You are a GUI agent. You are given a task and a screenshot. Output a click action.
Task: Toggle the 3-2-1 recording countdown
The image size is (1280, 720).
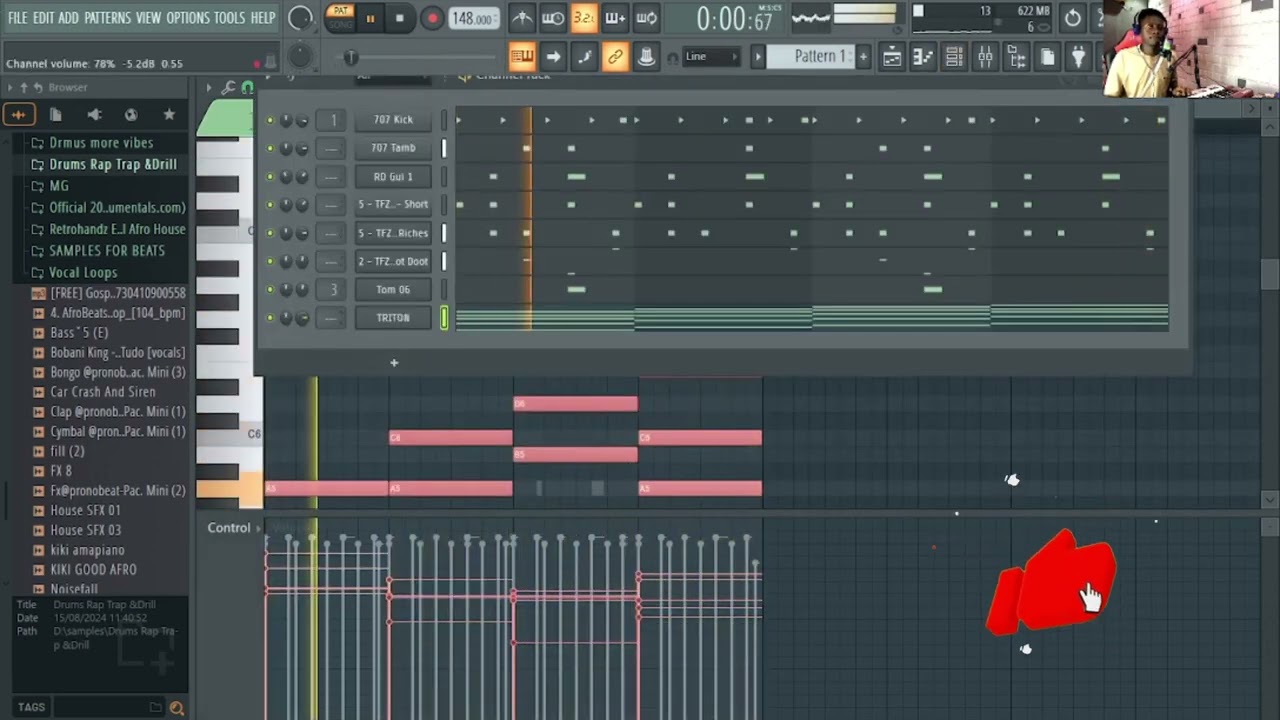(x=584, y=18)
